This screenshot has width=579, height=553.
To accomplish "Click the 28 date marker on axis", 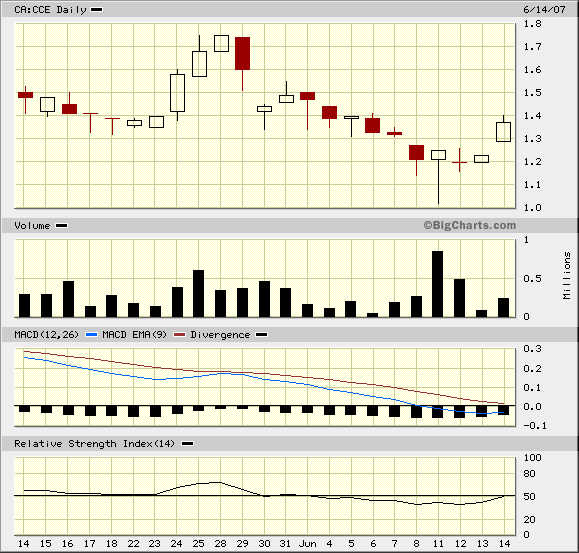I will (220, 543).
